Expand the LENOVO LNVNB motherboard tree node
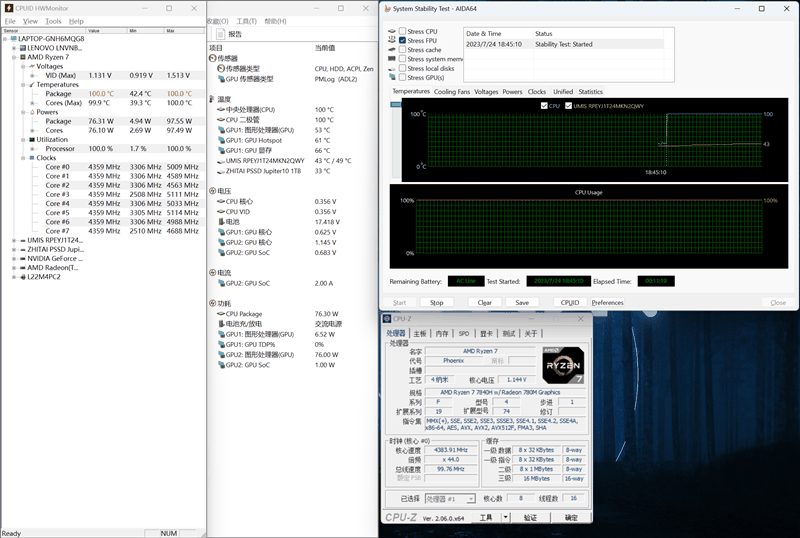800x538 pixels. point(14,47)
